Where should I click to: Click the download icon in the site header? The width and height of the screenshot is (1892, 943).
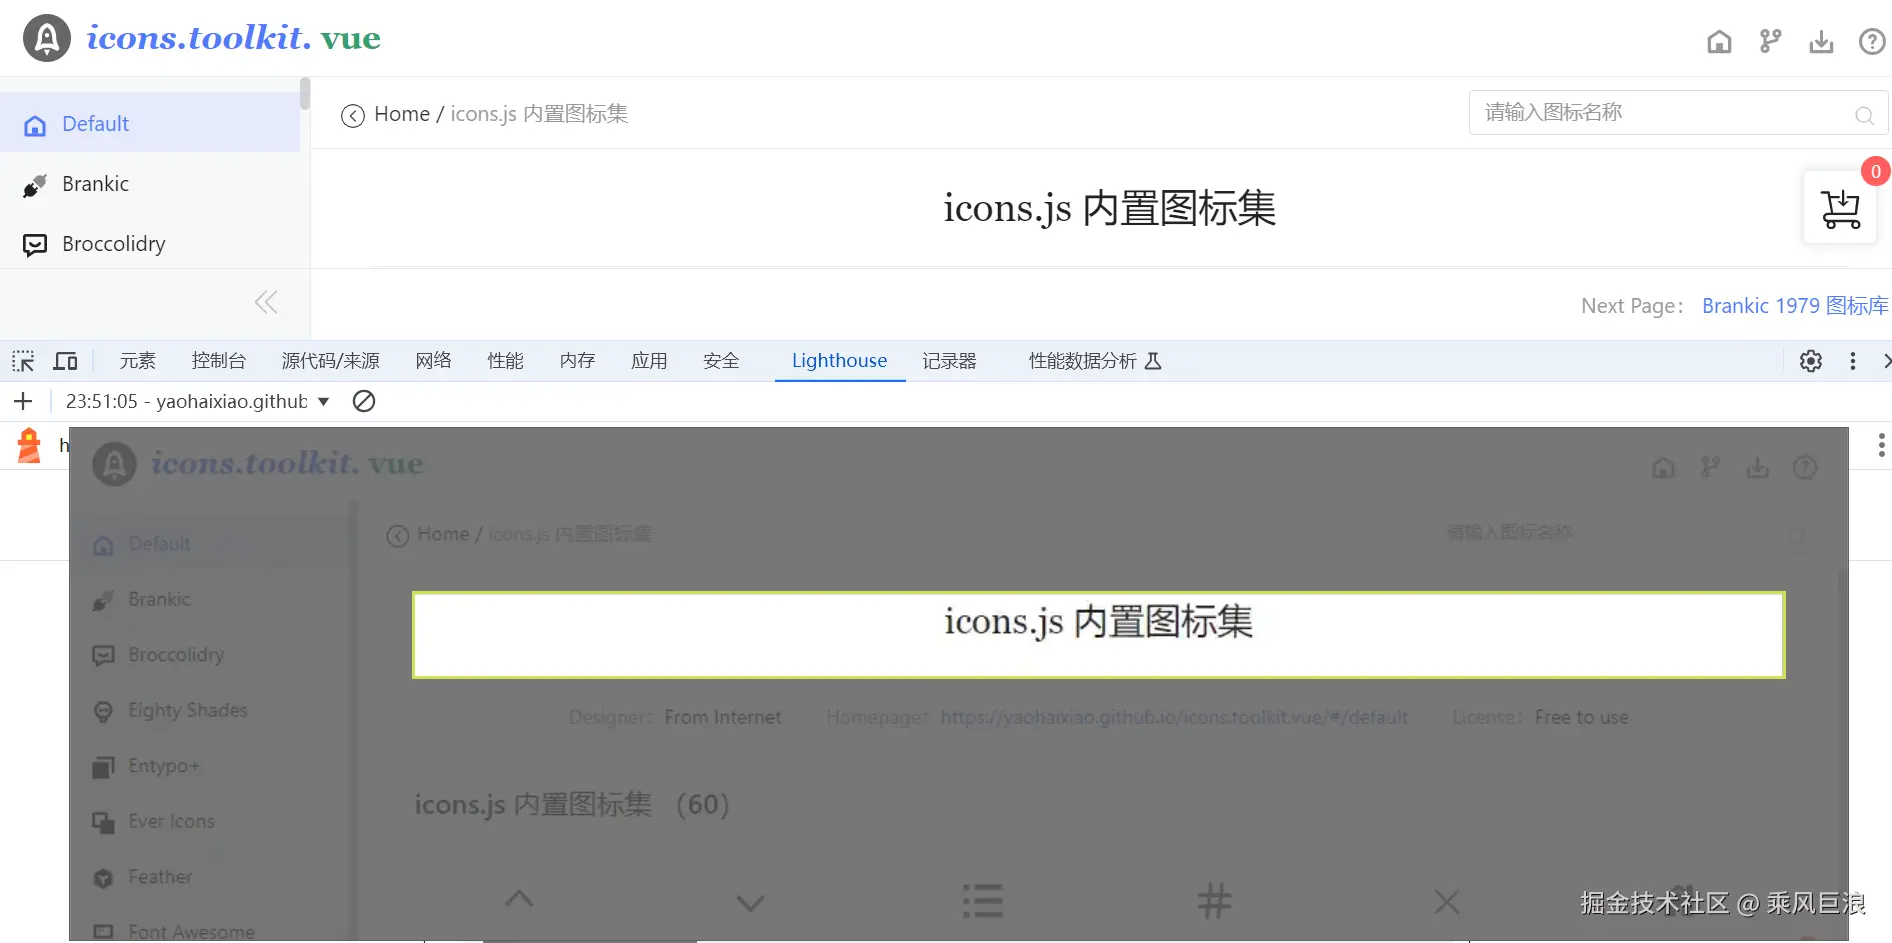point(1821,41)
